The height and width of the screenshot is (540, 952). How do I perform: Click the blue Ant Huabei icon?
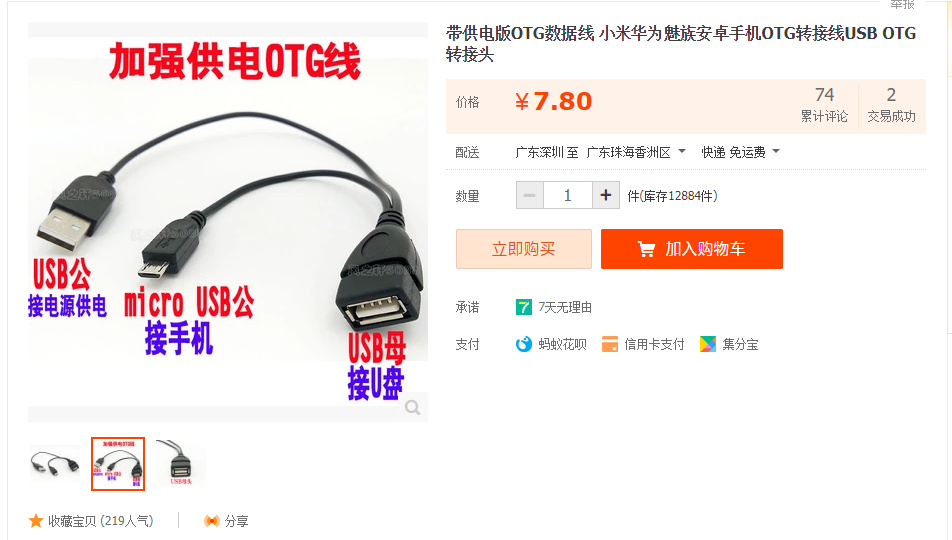point(523,344)
